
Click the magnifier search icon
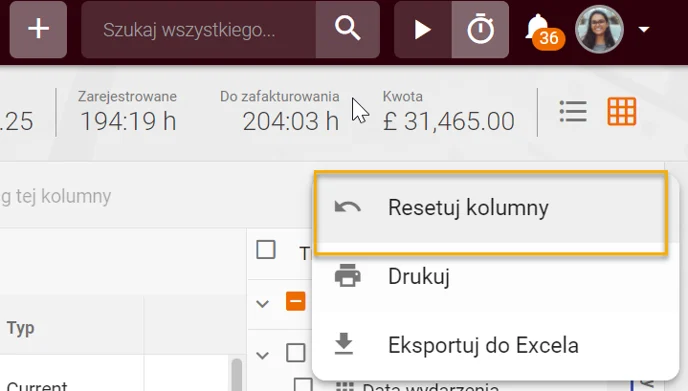click(x=348, y=29)
